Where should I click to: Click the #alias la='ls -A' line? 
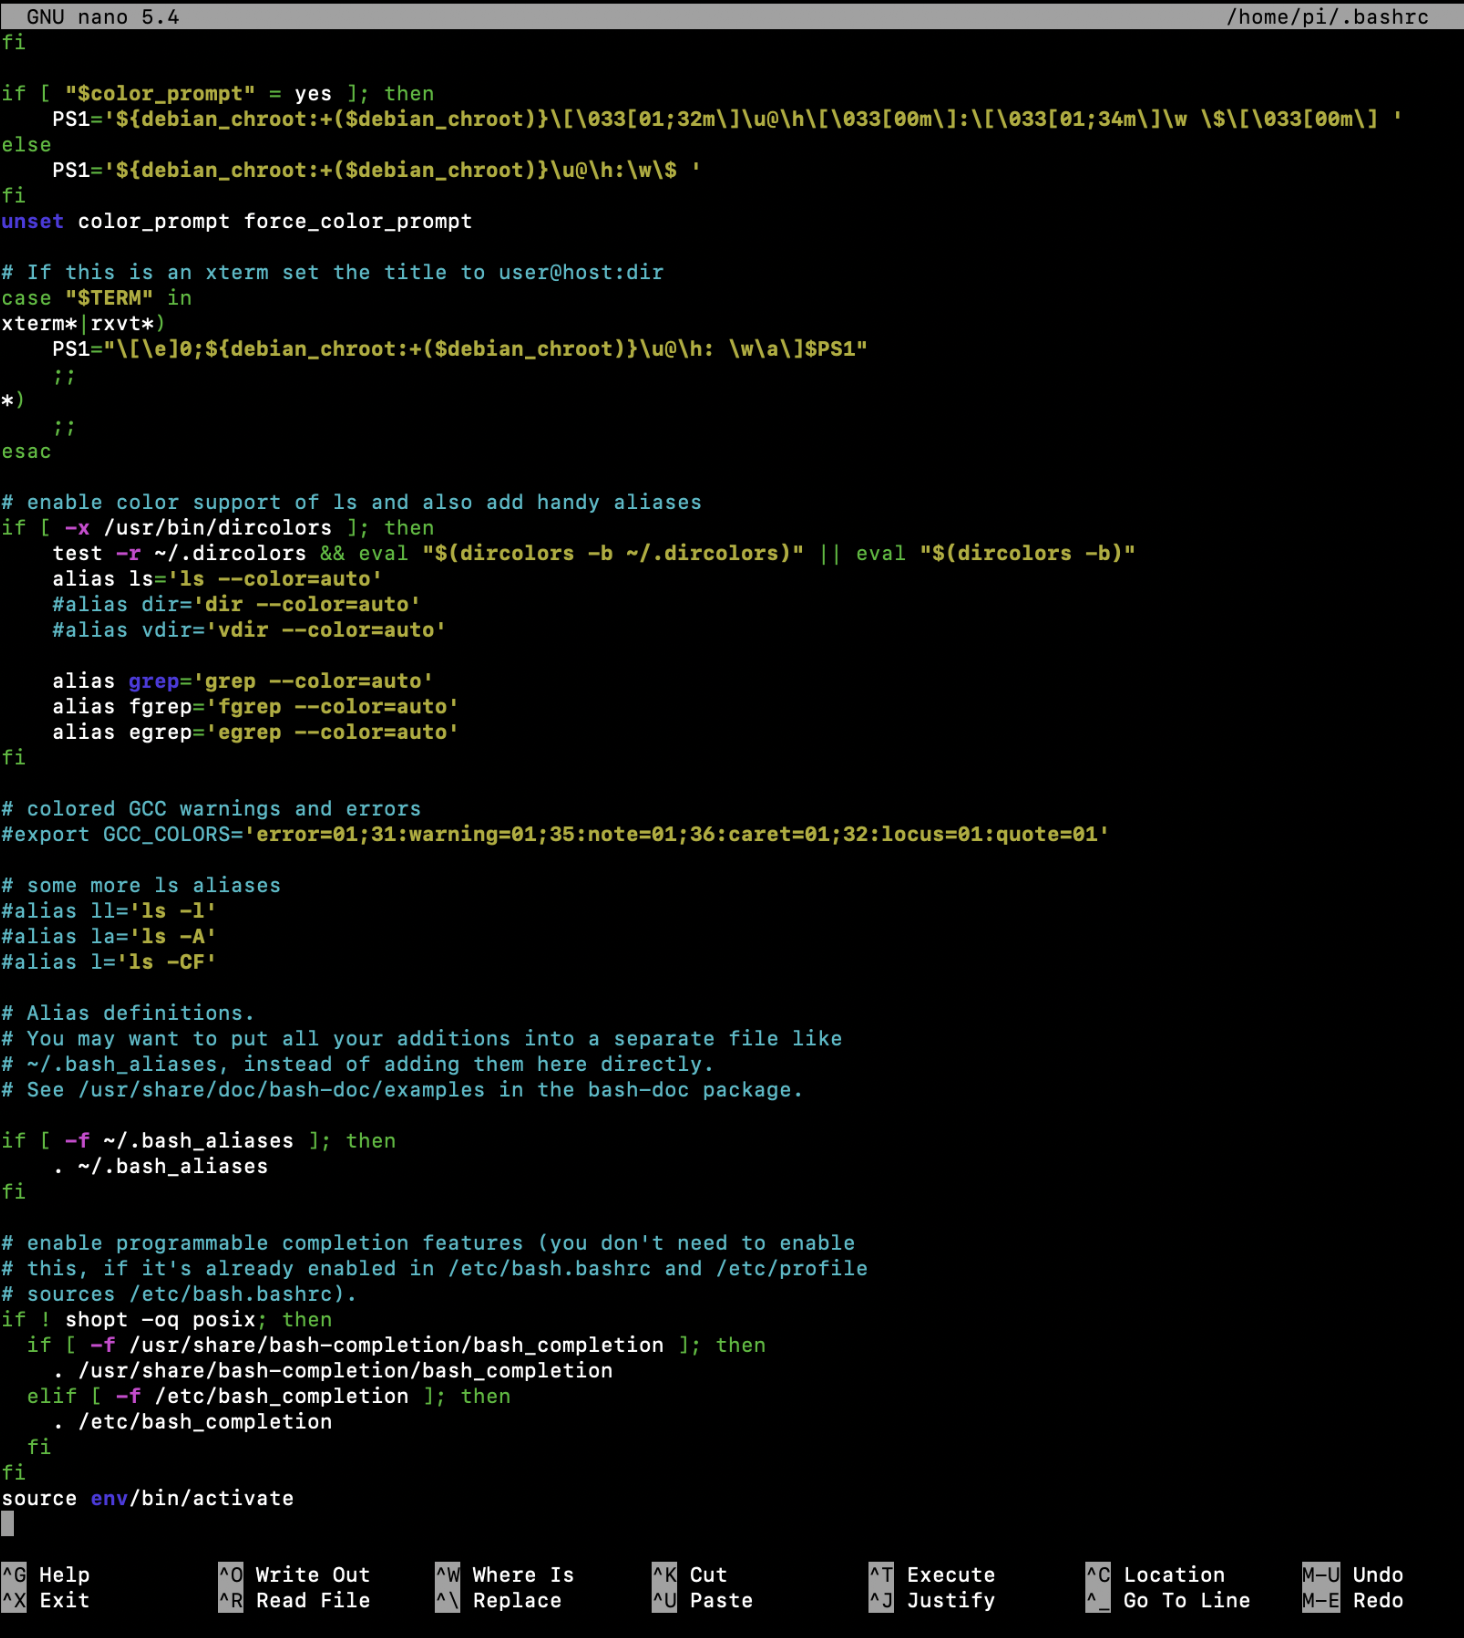point(109,935)
